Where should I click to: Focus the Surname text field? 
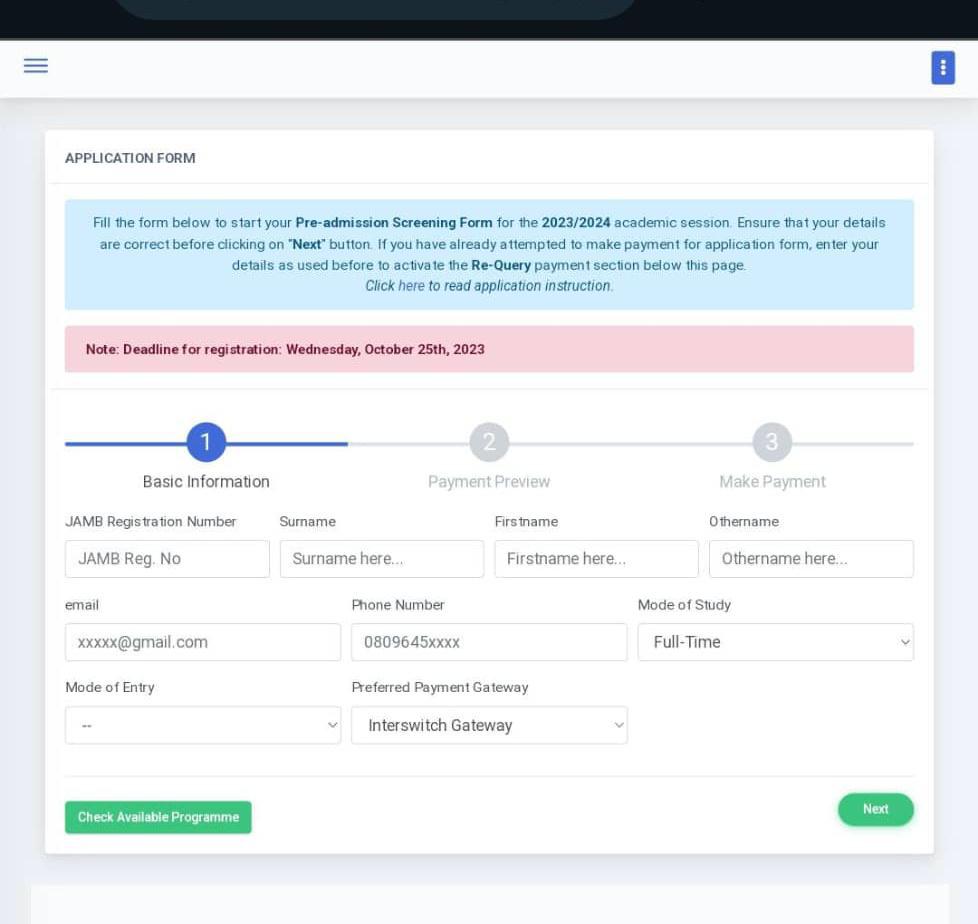point(381,559)
